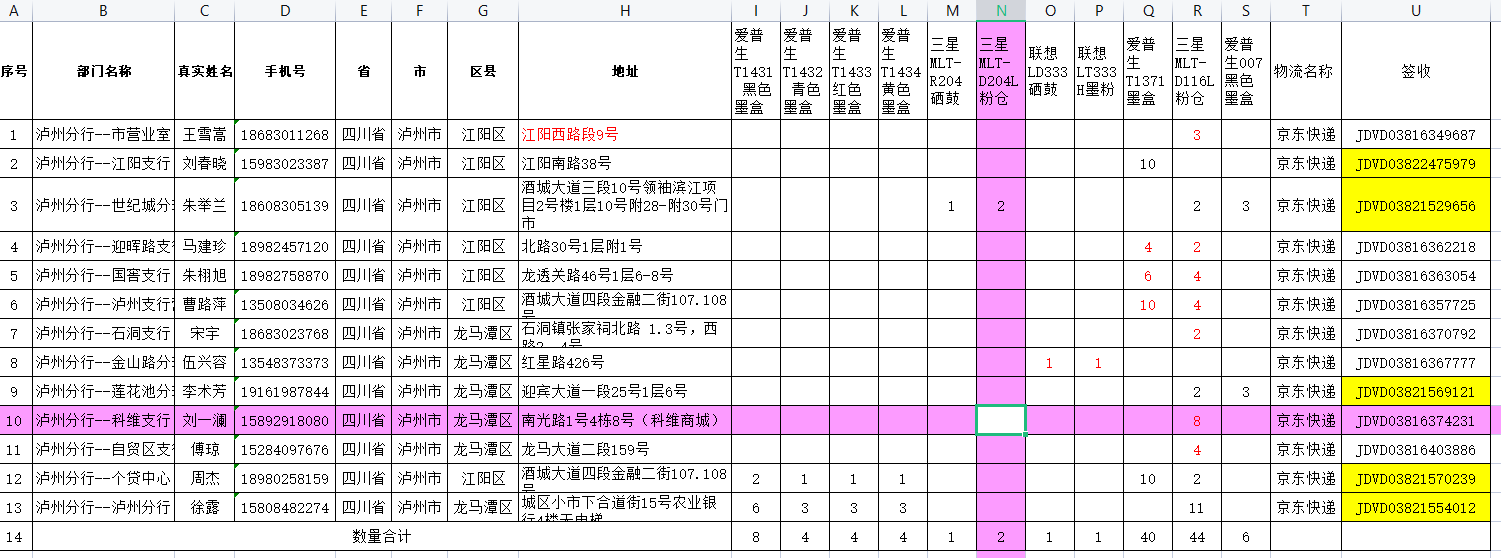1501x558 pixels.
Task: Select column header H
Action: [x=625, y=10]
